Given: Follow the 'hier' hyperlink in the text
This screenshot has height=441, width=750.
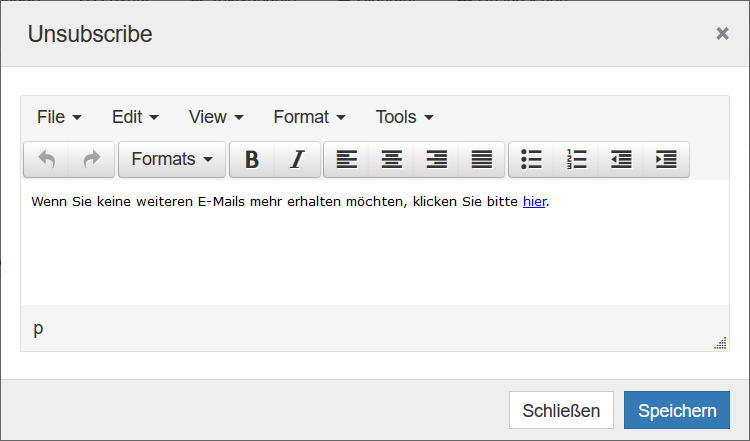Looking at the screenshot, I should [x=534, y=202].
